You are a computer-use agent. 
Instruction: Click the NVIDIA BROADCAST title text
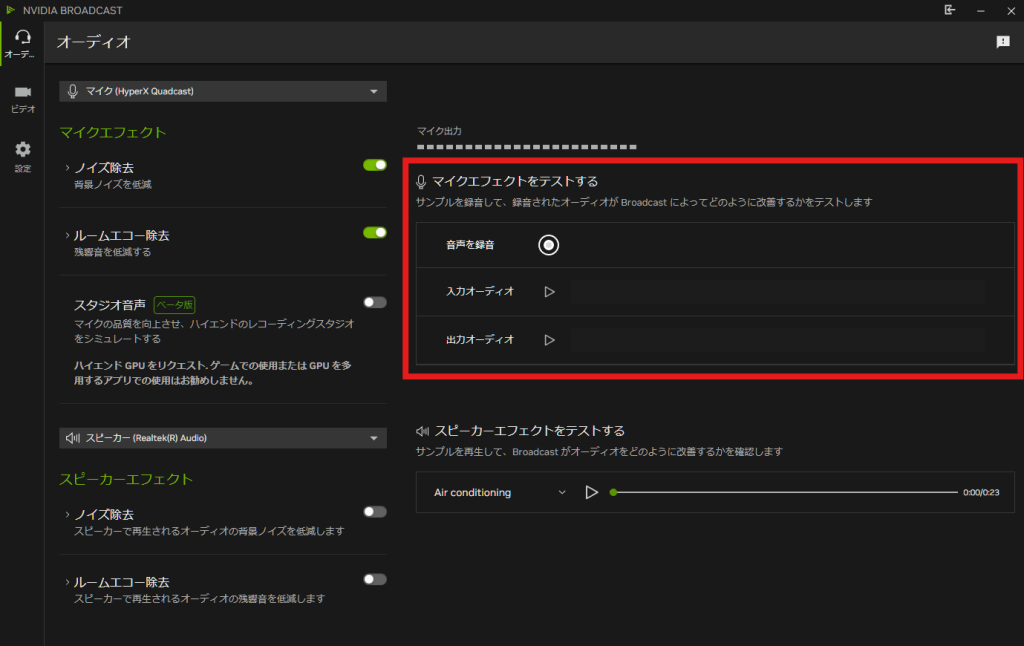pos(72,10)
